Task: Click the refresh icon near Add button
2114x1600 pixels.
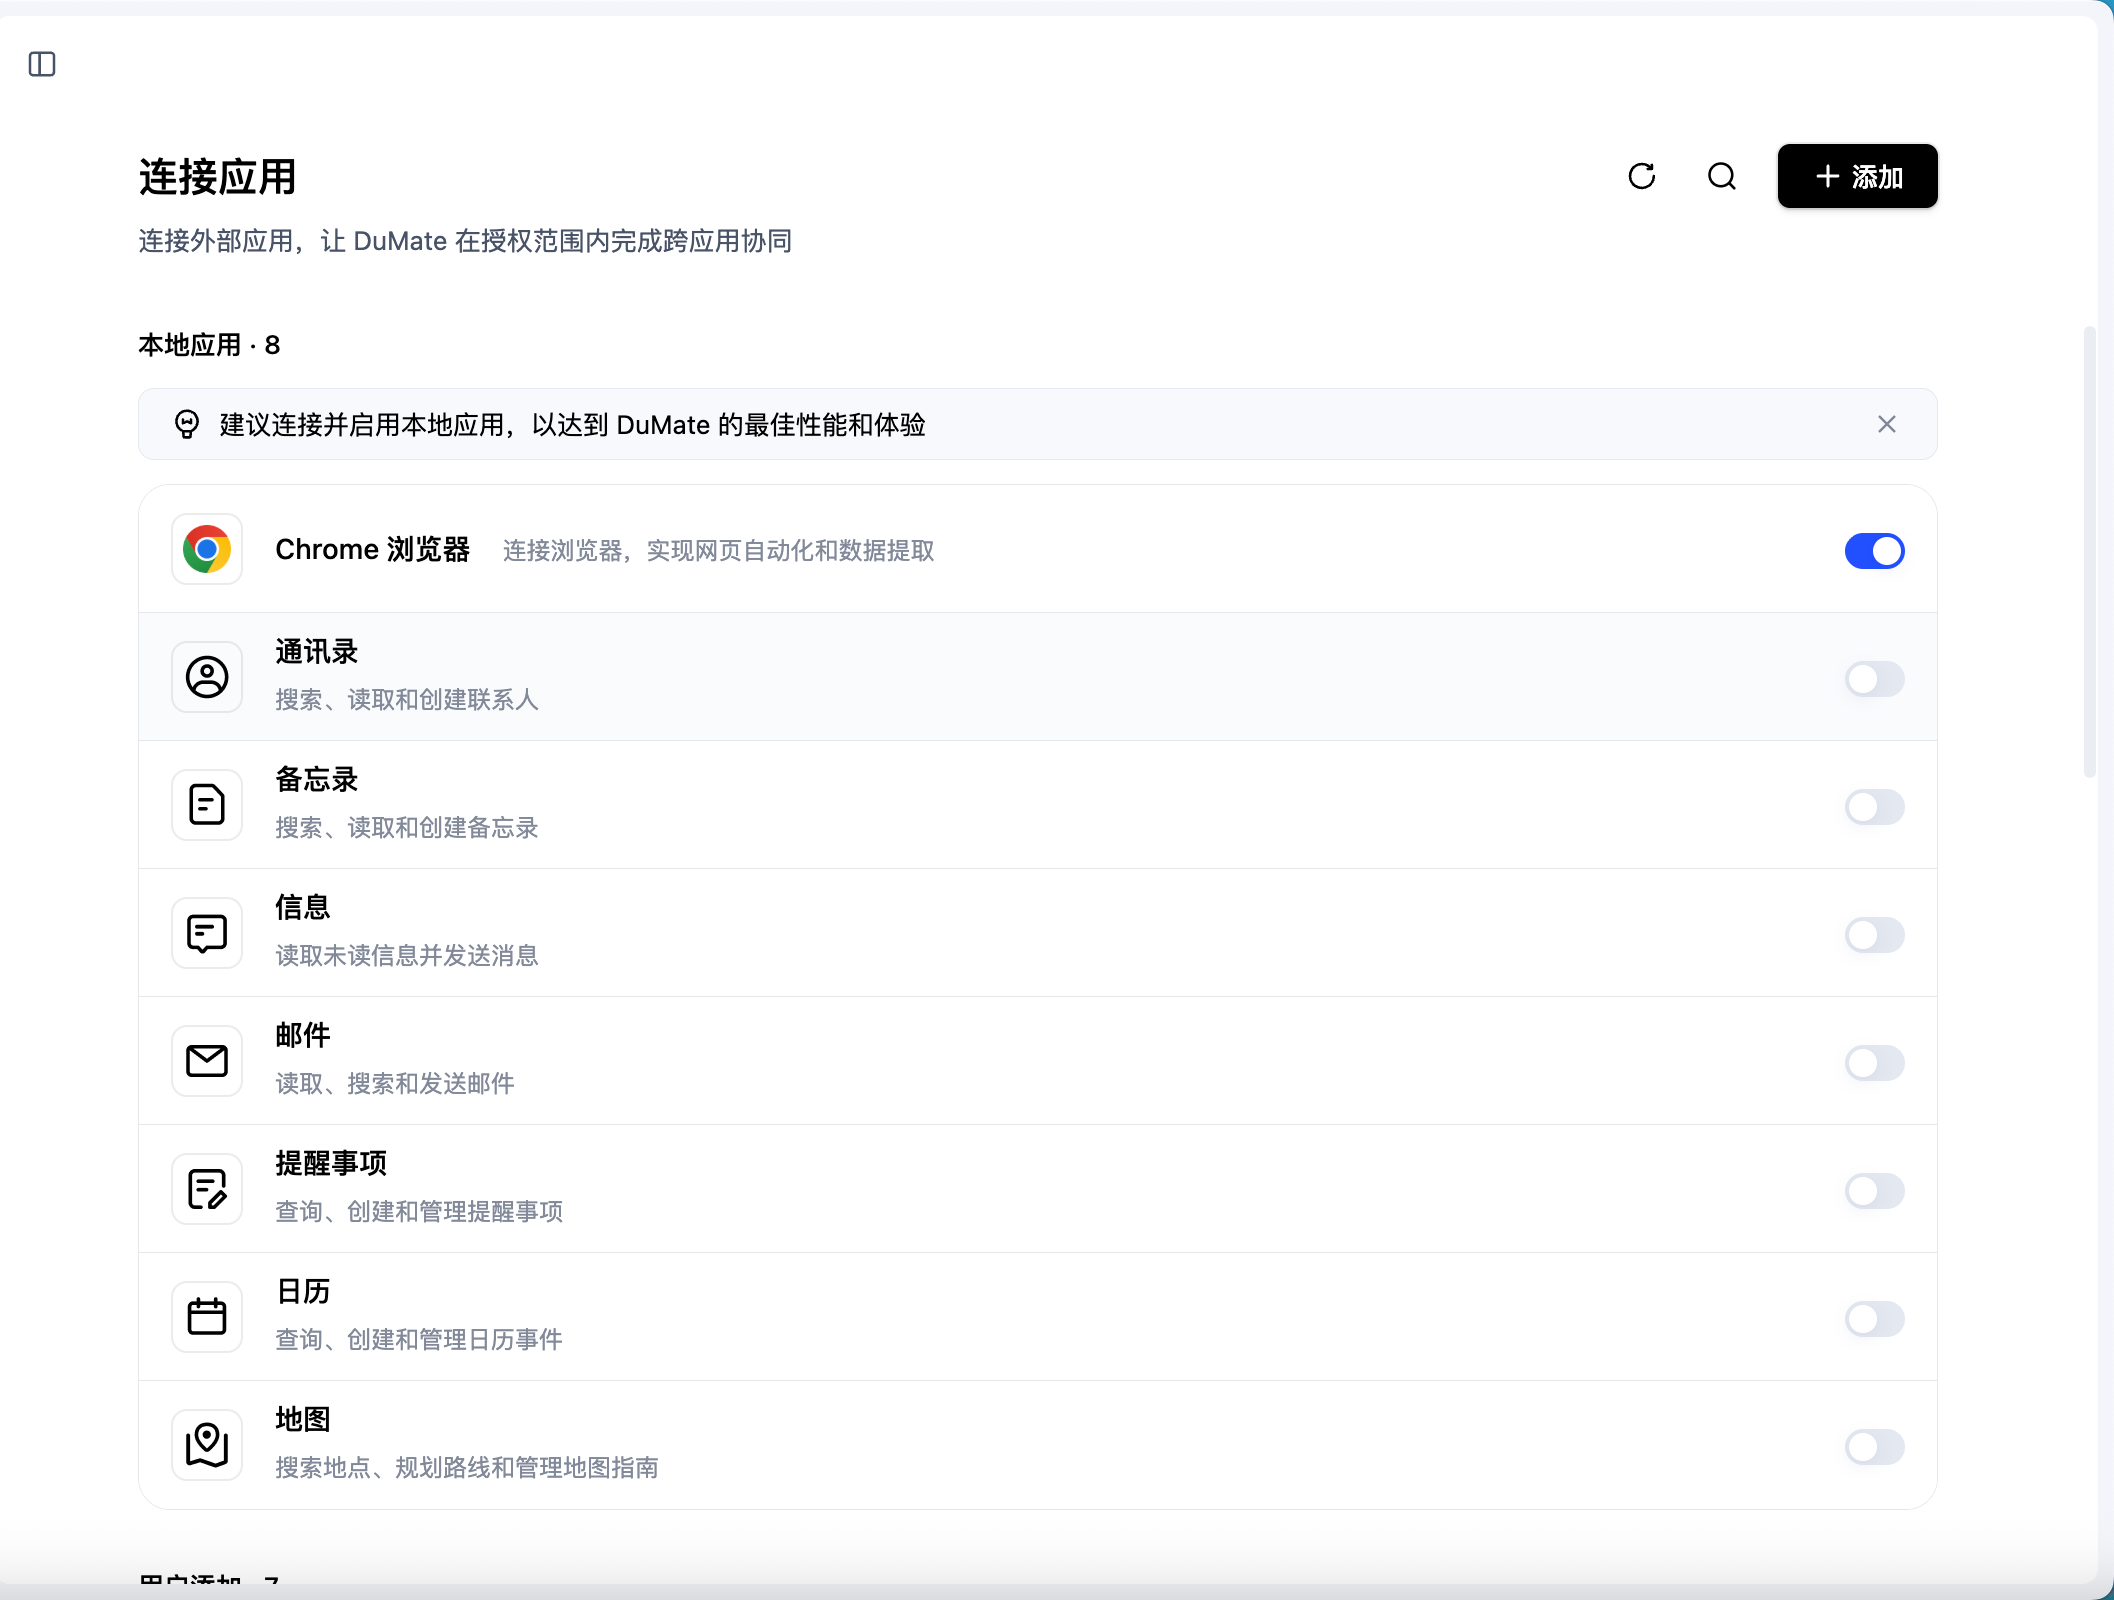Action: coord(1642,176)
